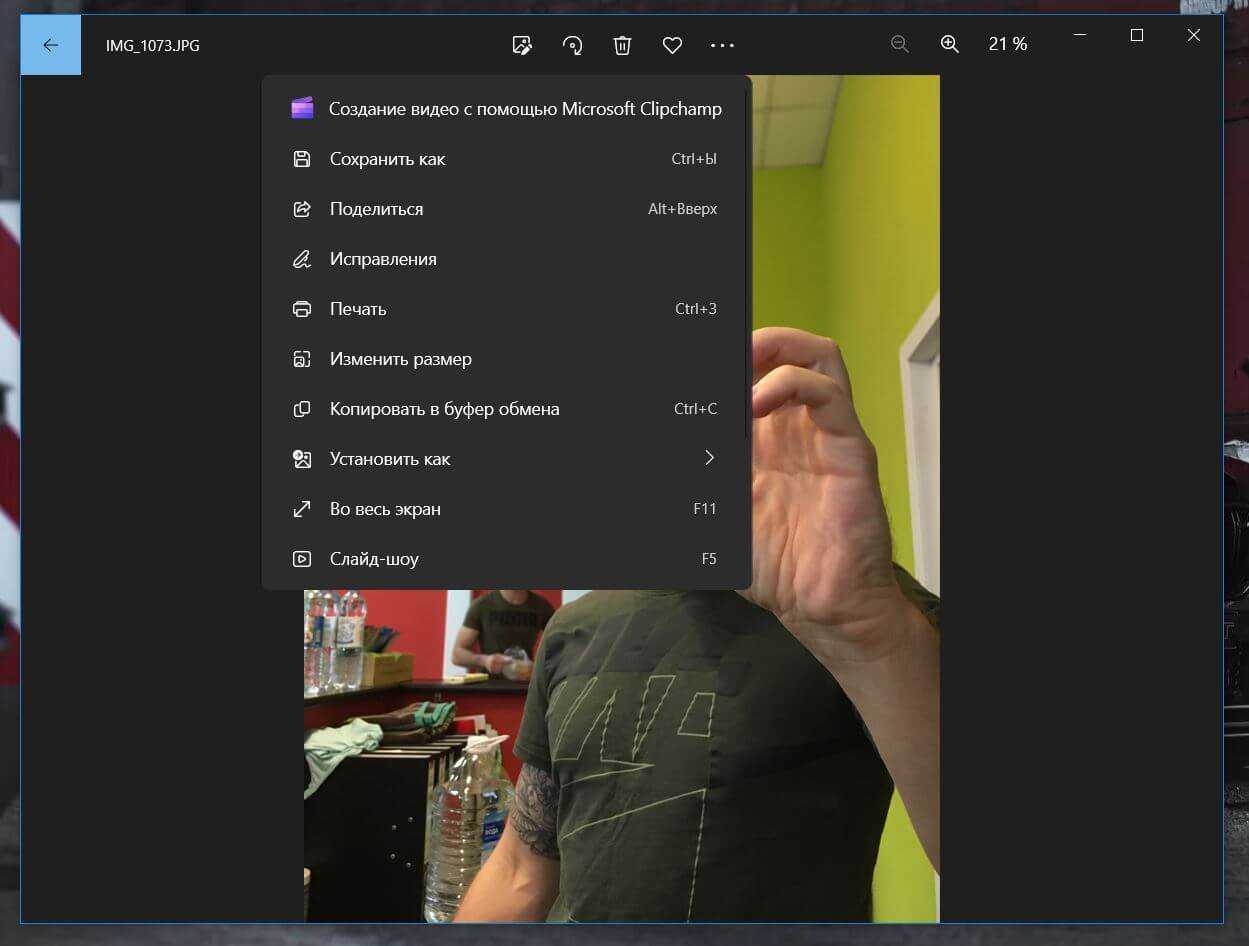Open the 21 % zoom level control
This screenshot has height=946, width=1249.
1007,44
